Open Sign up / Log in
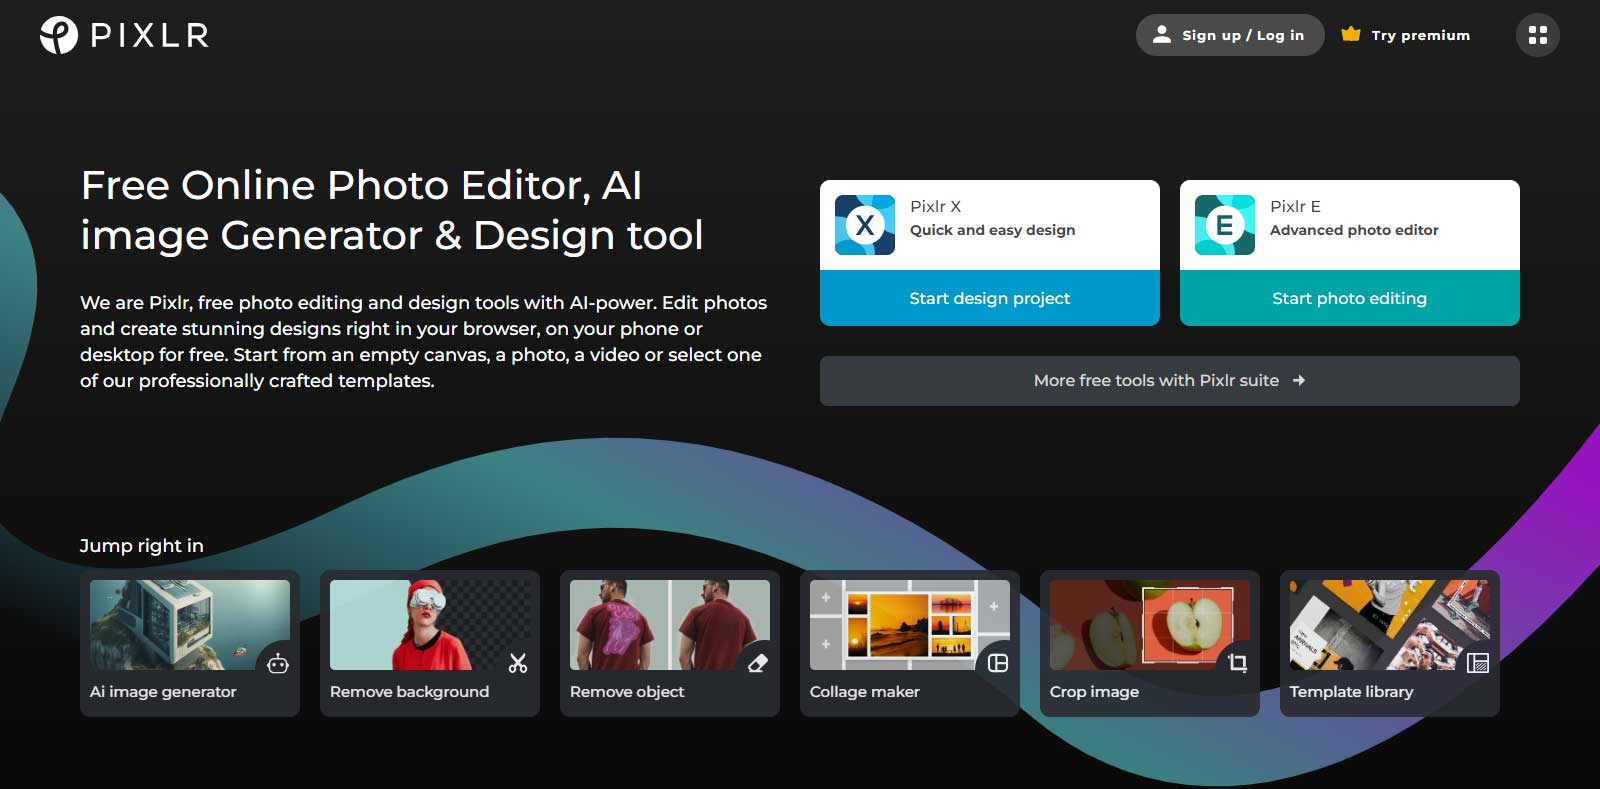Viewport: 1600px width, 789px height. pos(1230,35)
